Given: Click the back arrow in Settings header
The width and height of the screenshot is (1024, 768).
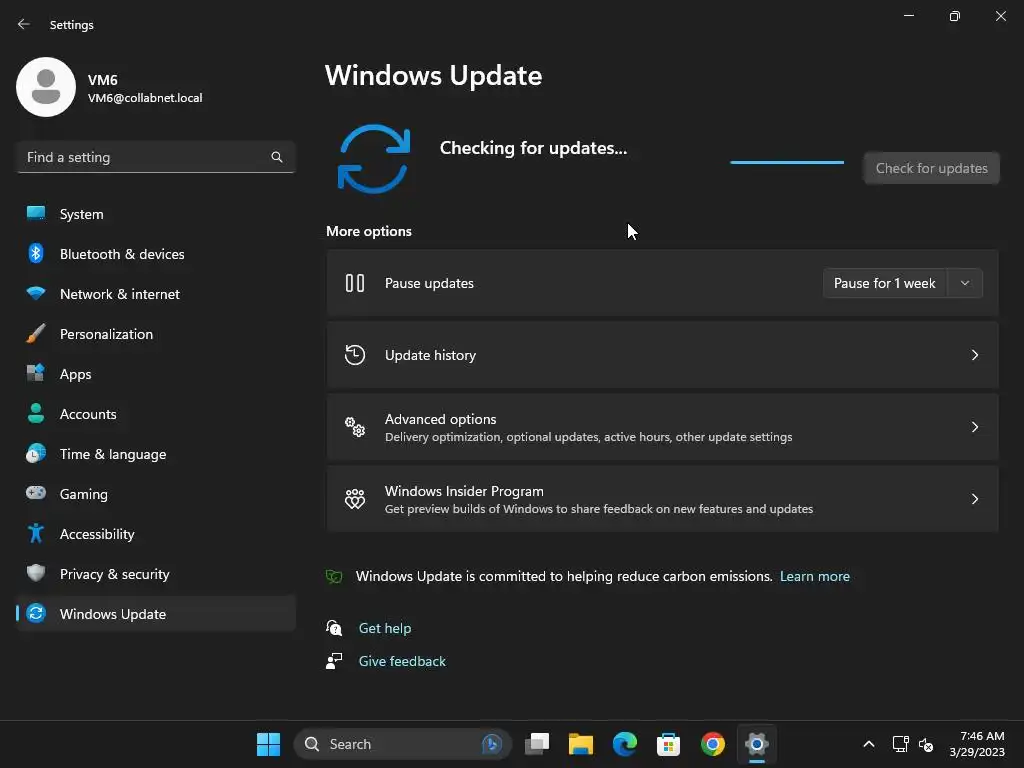Looking at the screenshot, I should [24, 24].
